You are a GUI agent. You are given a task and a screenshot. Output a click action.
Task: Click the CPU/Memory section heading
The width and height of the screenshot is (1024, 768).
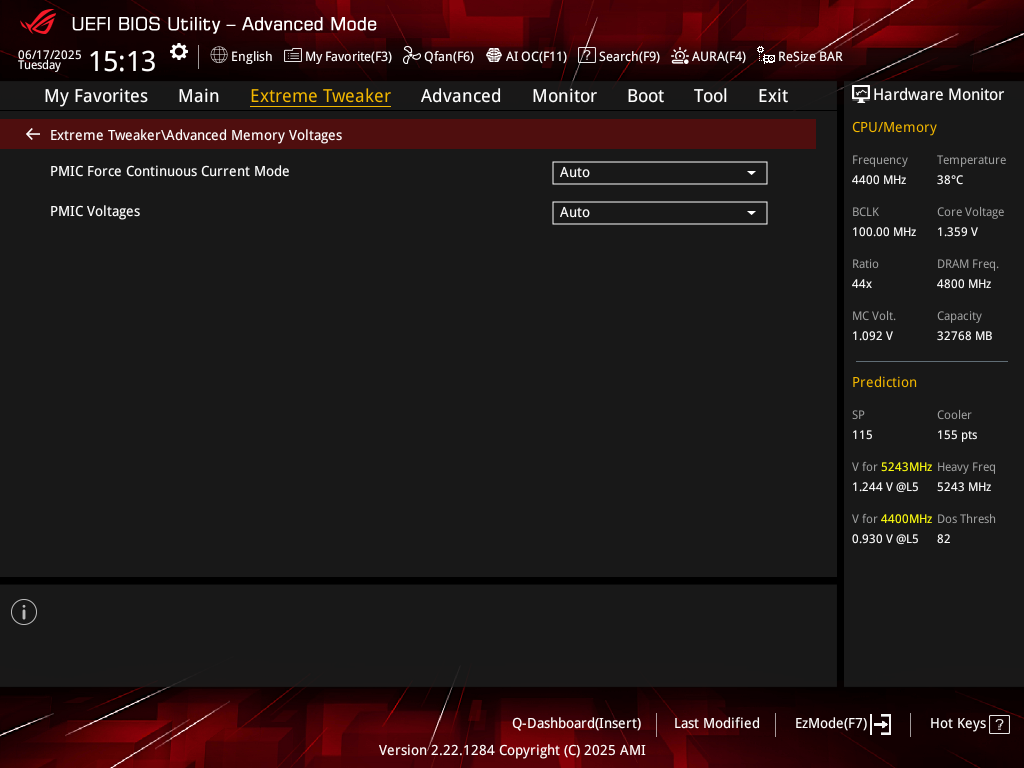[x=894, y=127]
